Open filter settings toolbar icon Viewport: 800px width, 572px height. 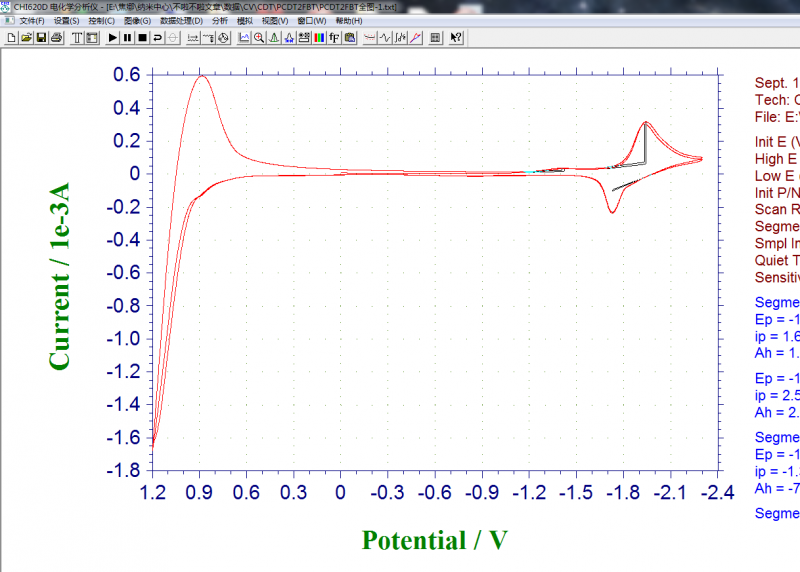coord(208,38)
